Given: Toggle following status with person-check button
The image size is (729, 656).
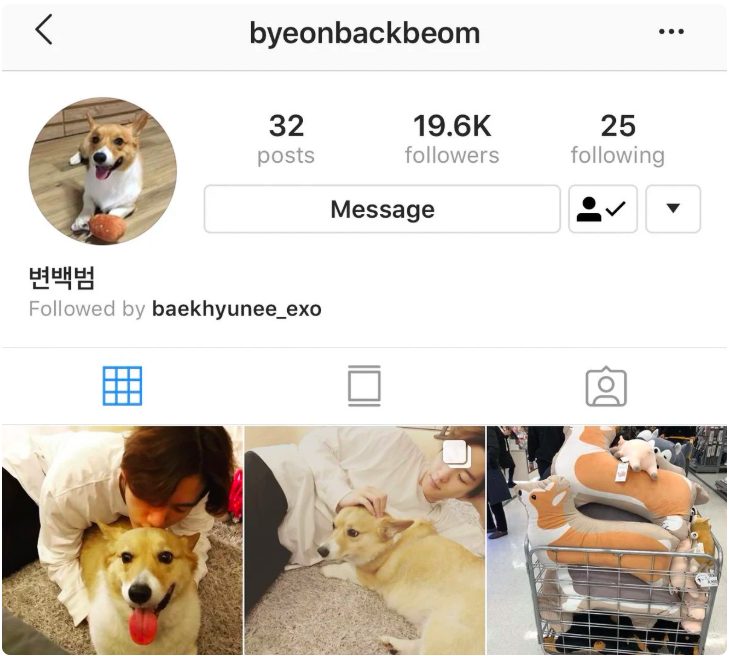Looking at the screenshot, I should pos(603,209).
